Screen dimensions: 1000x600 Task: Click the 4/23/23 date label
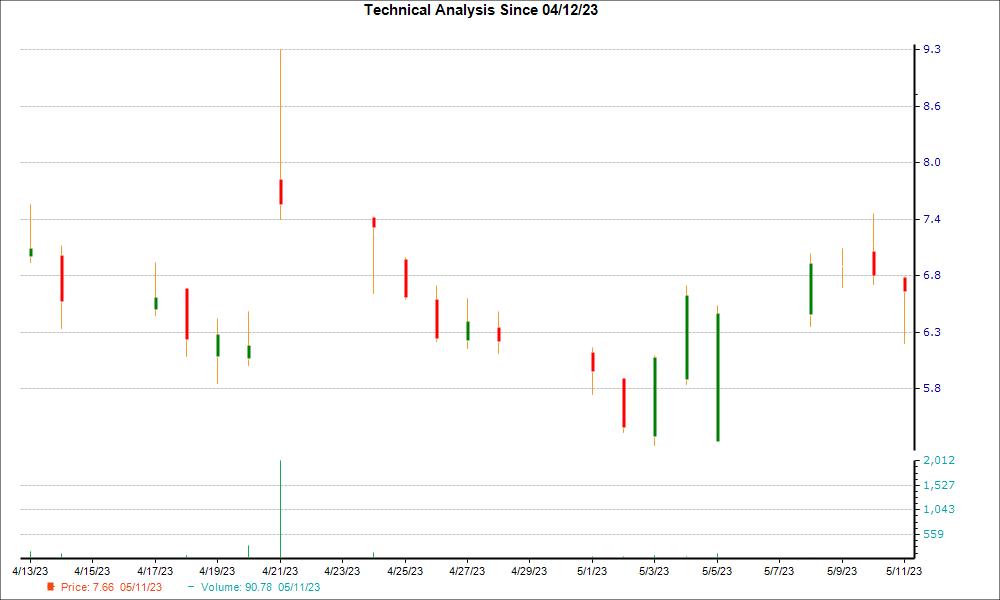point(342,571)
